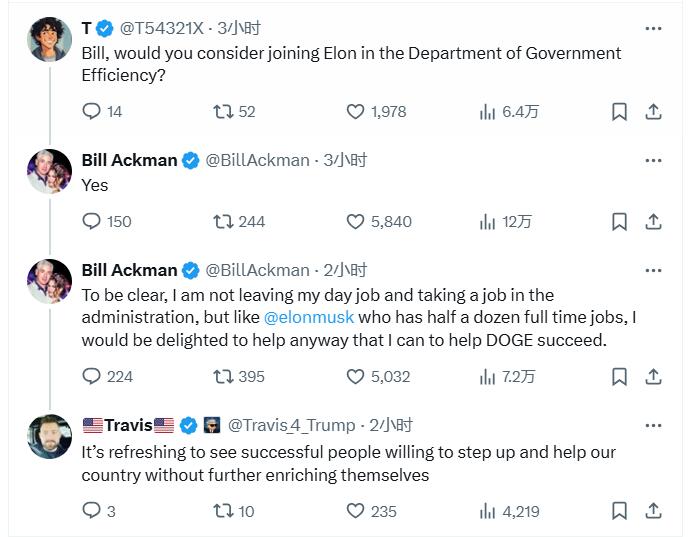Open Bill Ackman's avatar on "Yes" tweet
The height and width of the screenshot is (537, 696).
(x=49, y=171)
